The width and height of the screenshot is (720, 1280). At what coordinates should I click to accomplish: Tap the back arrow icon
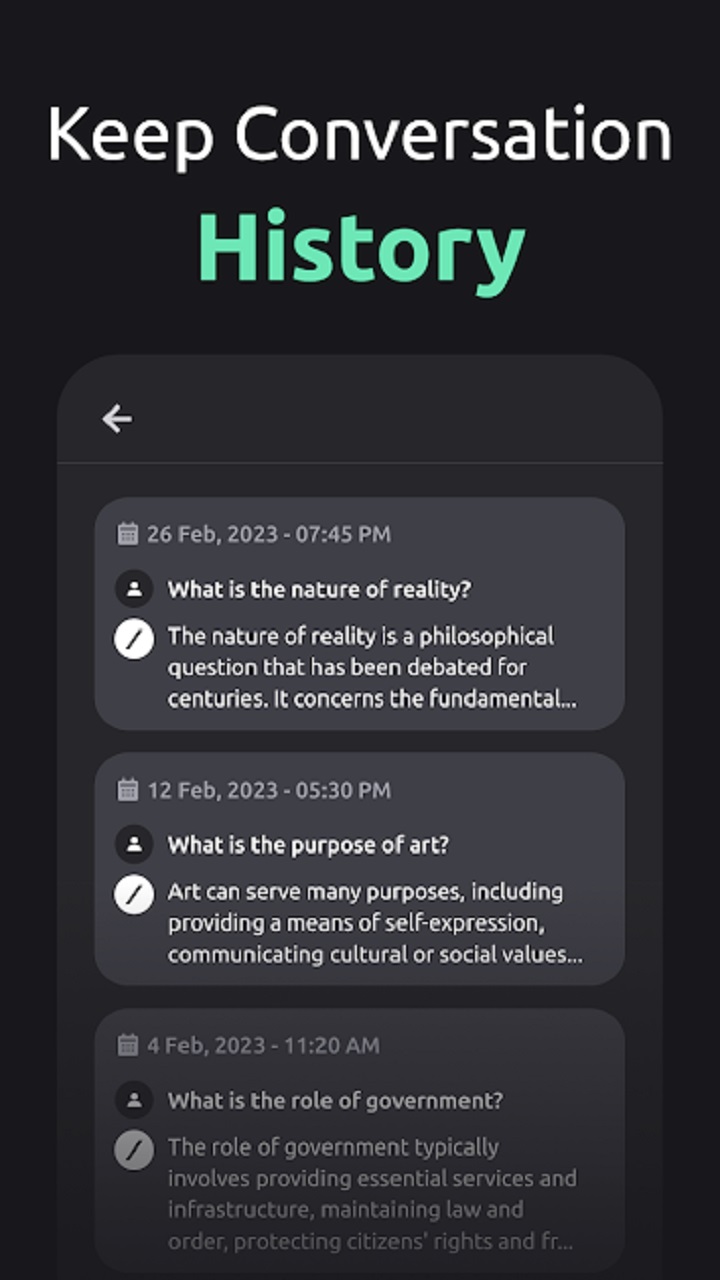(117, 419)
